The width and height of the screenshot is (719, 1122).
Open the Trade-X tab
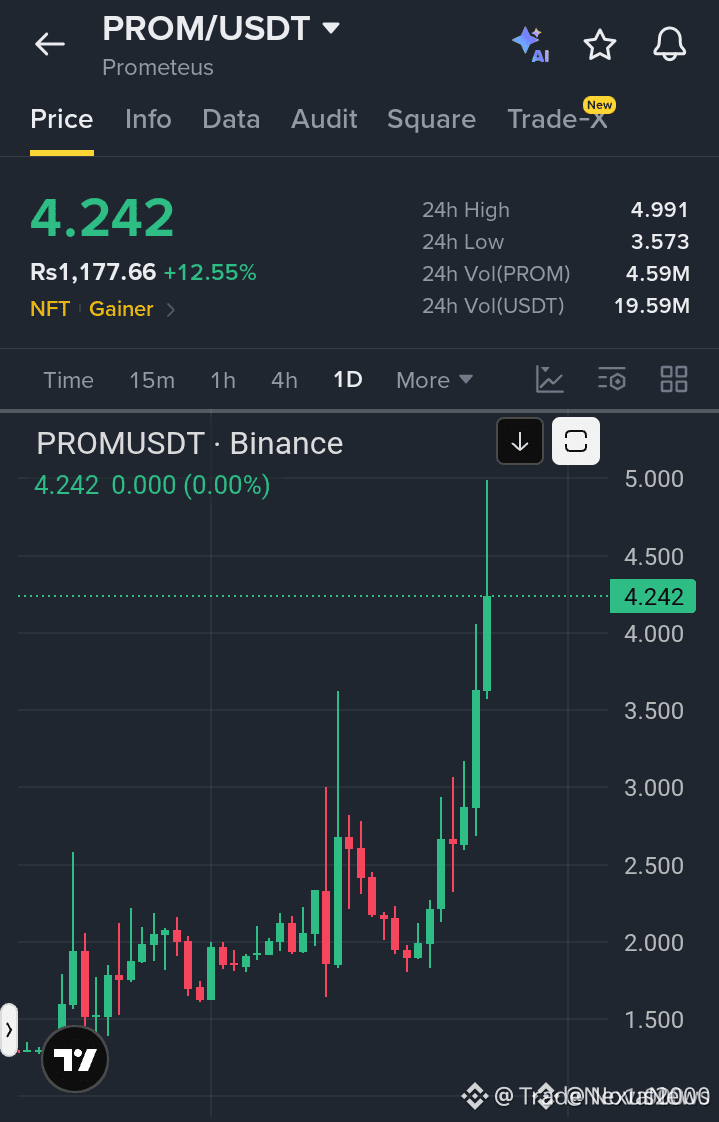557,119
